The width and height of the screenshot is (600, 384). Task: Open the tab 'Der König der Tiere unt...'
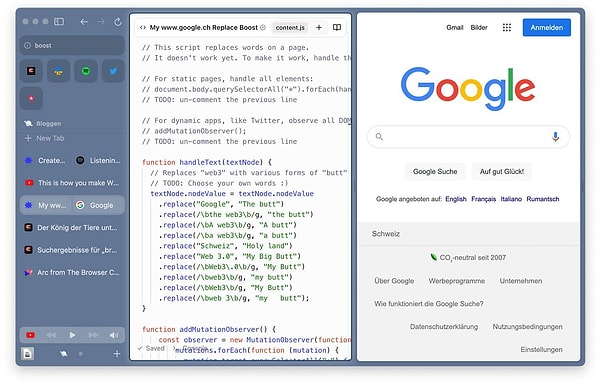tap(72, 228)
